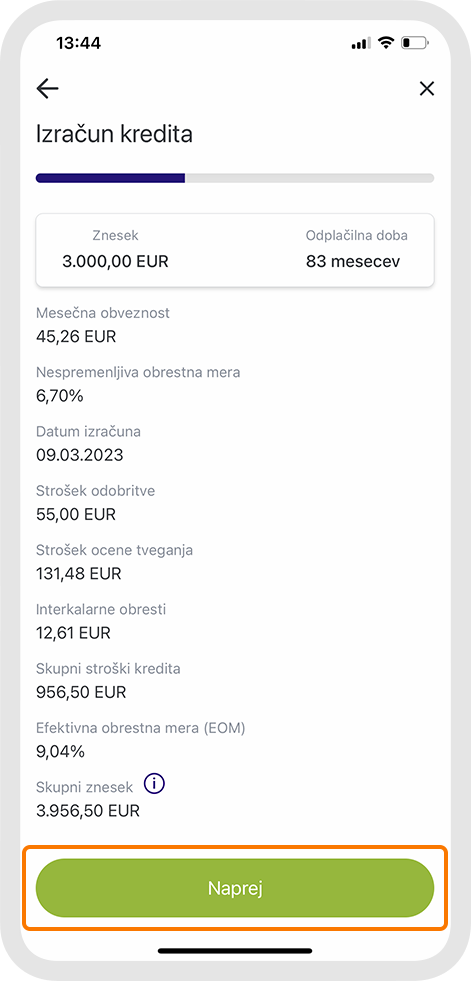Tap the Wi-Fi icon in status bar
Screen dimensions: 471x981
[387, 43]
